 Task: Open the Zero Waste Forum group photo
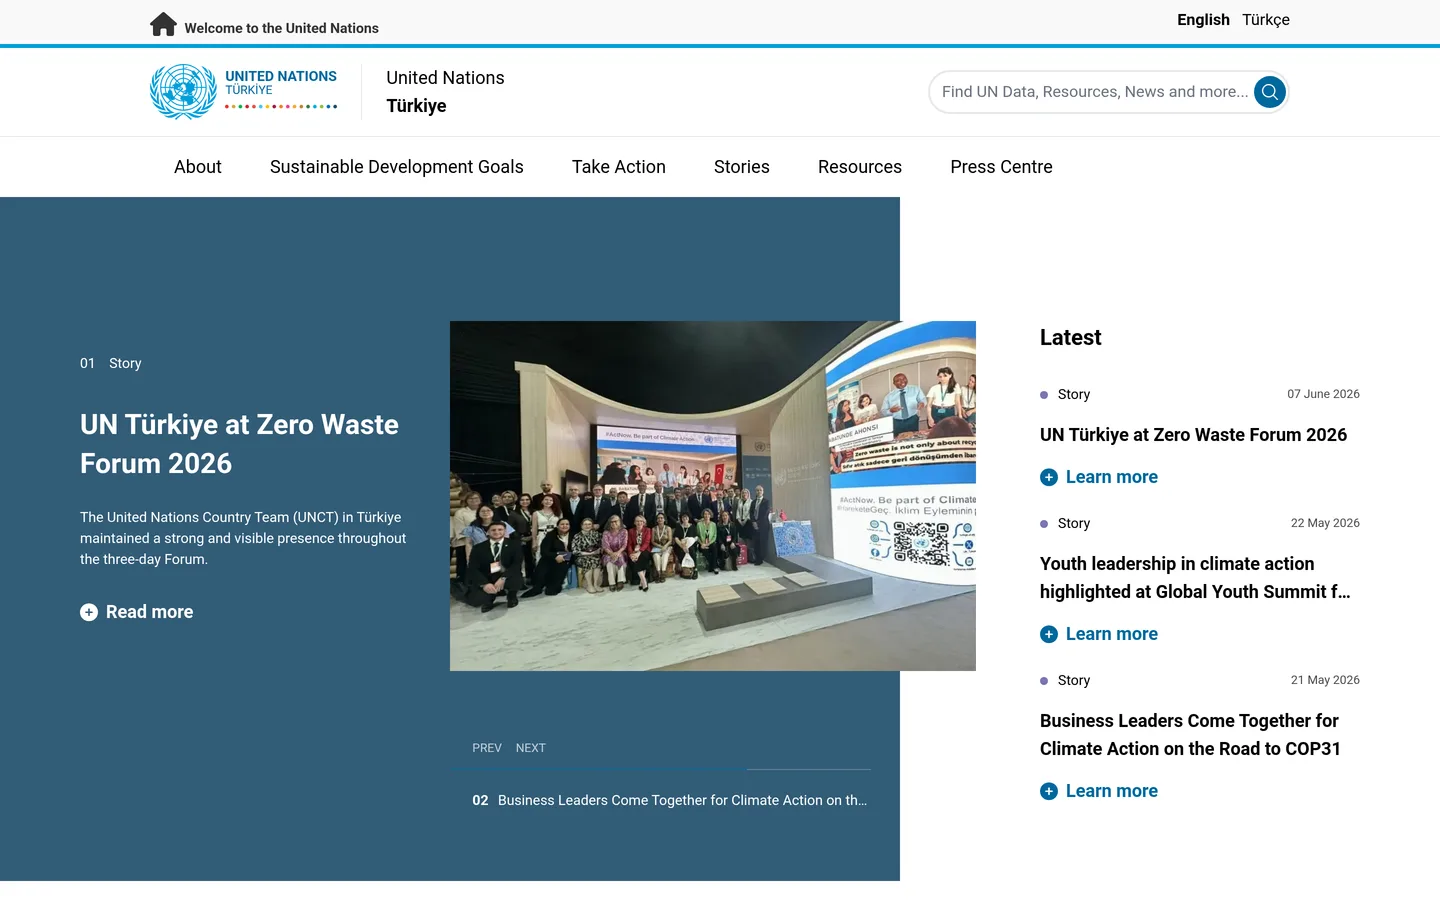click(x=713, y=496)
